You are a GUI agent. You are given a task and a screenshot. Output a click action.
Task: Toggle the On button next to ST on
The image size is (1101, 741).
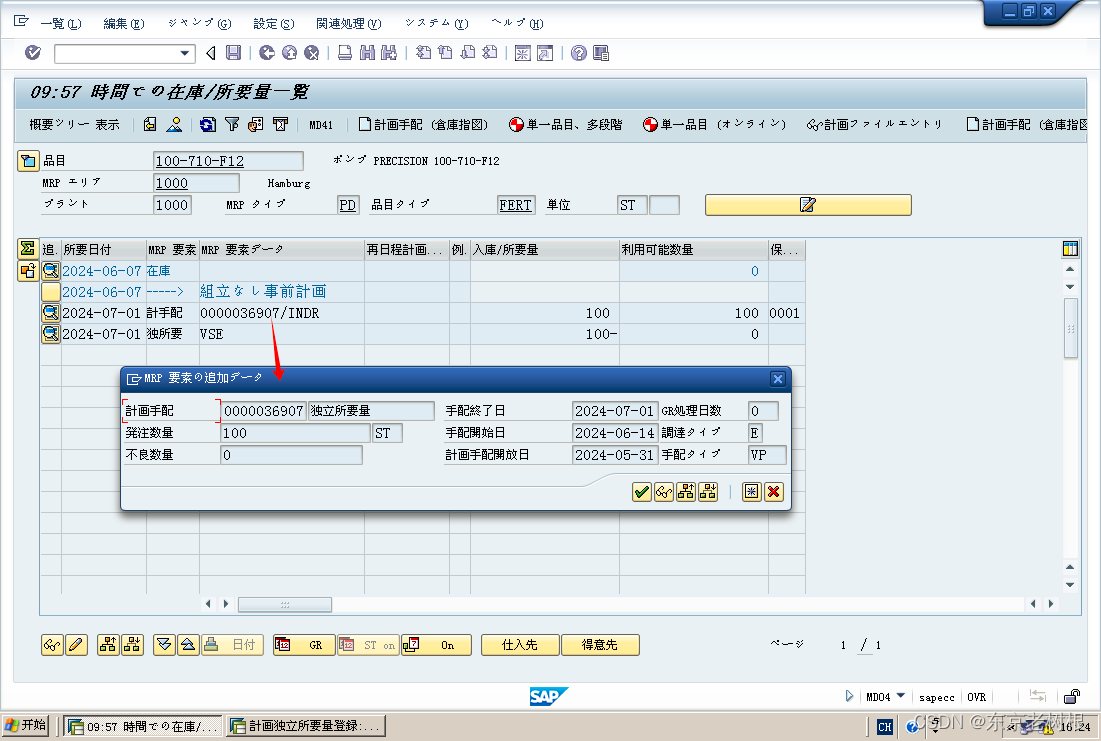pos(436,645)
